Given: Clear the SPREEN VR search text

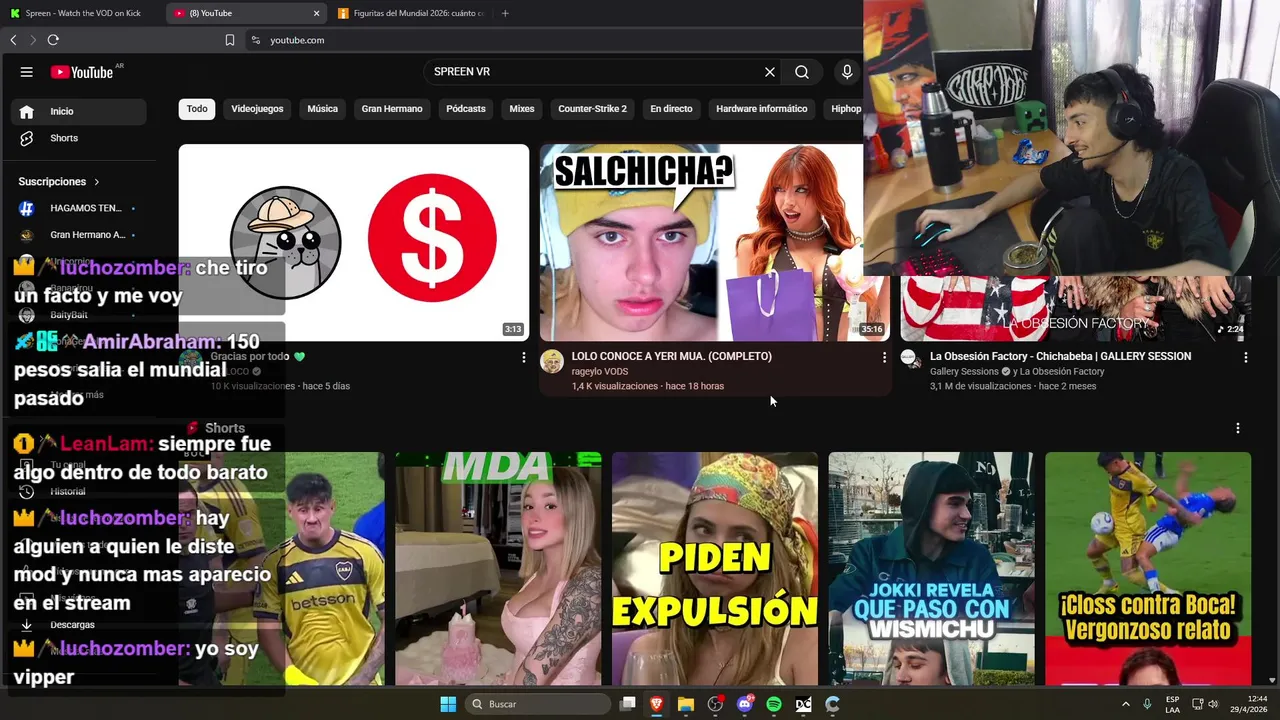Looking at the screenshot, I should click(770, 72).
